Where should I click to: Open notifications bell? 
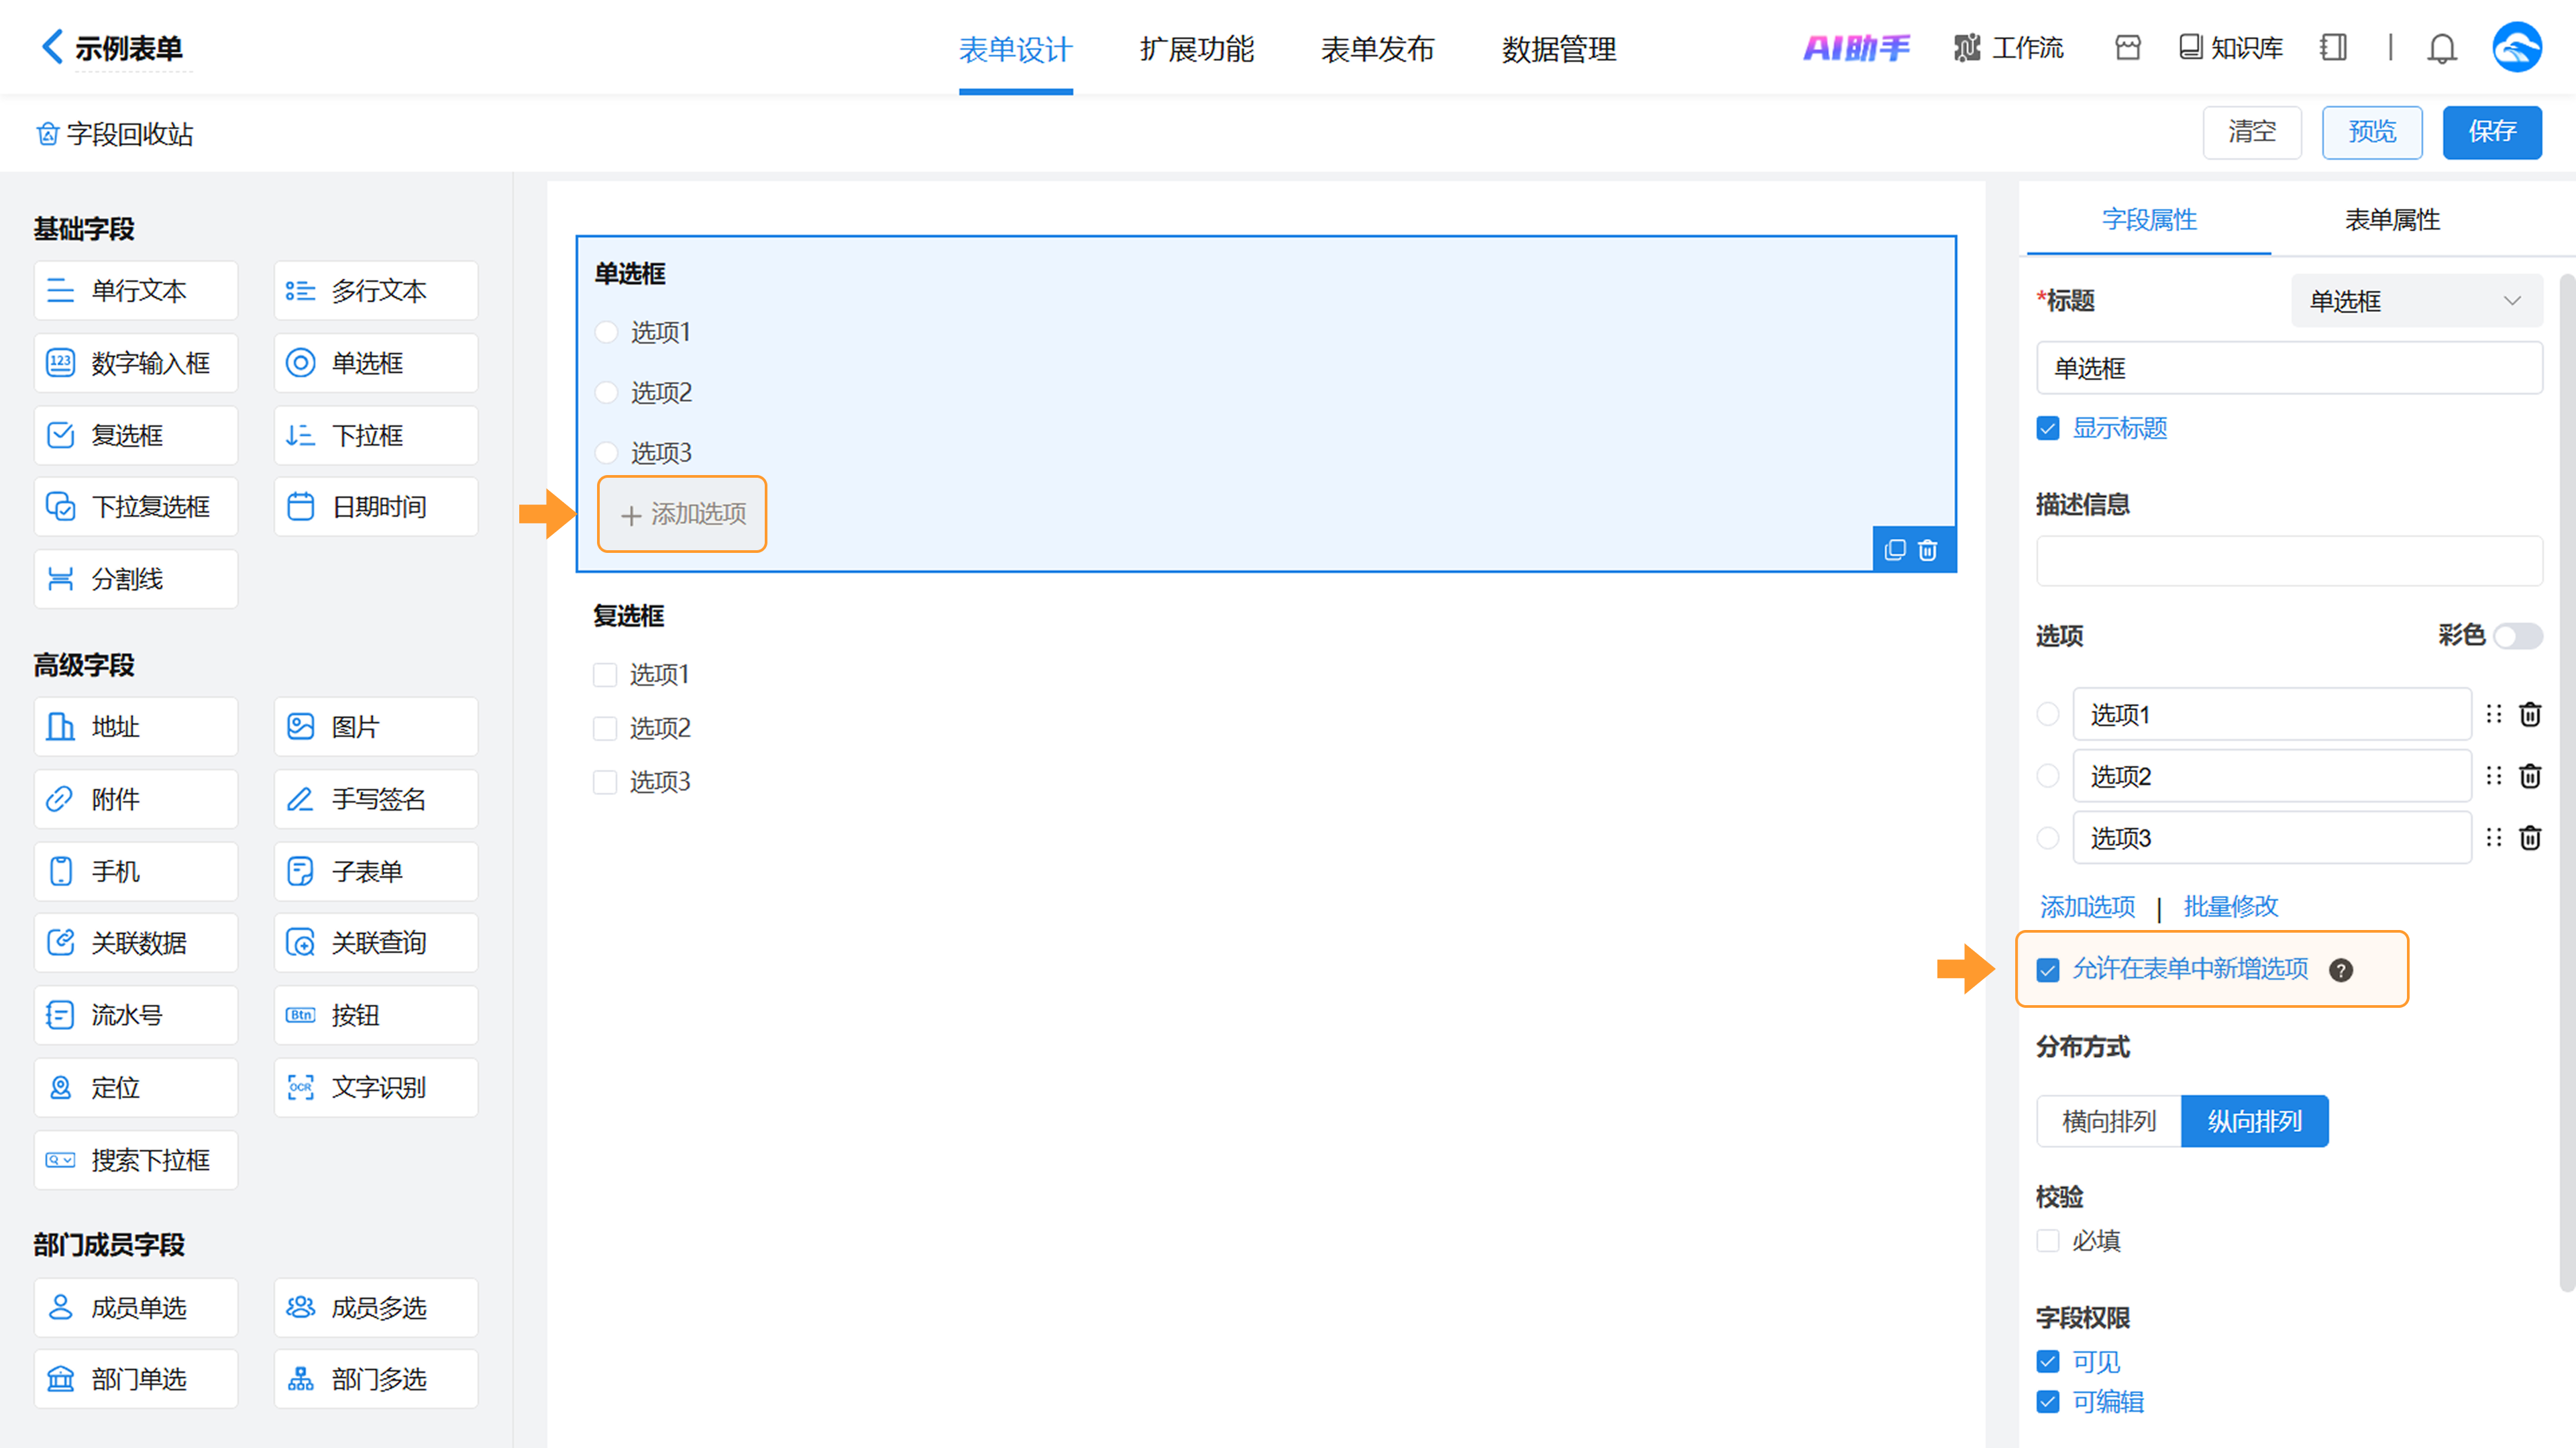coord(2442,48)
